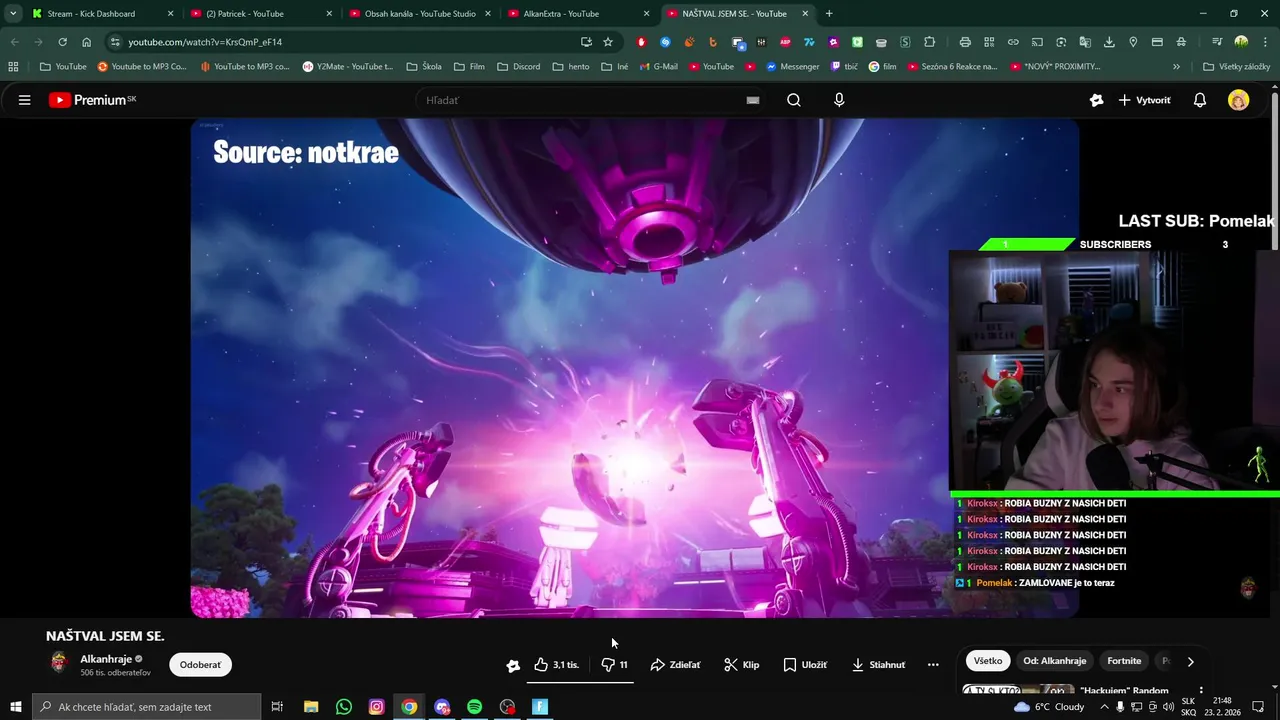The height and width of the screenshot is (720, 1280).
Task: Open Alkanhraje channel avatar
Action: [x=59, y=662]
